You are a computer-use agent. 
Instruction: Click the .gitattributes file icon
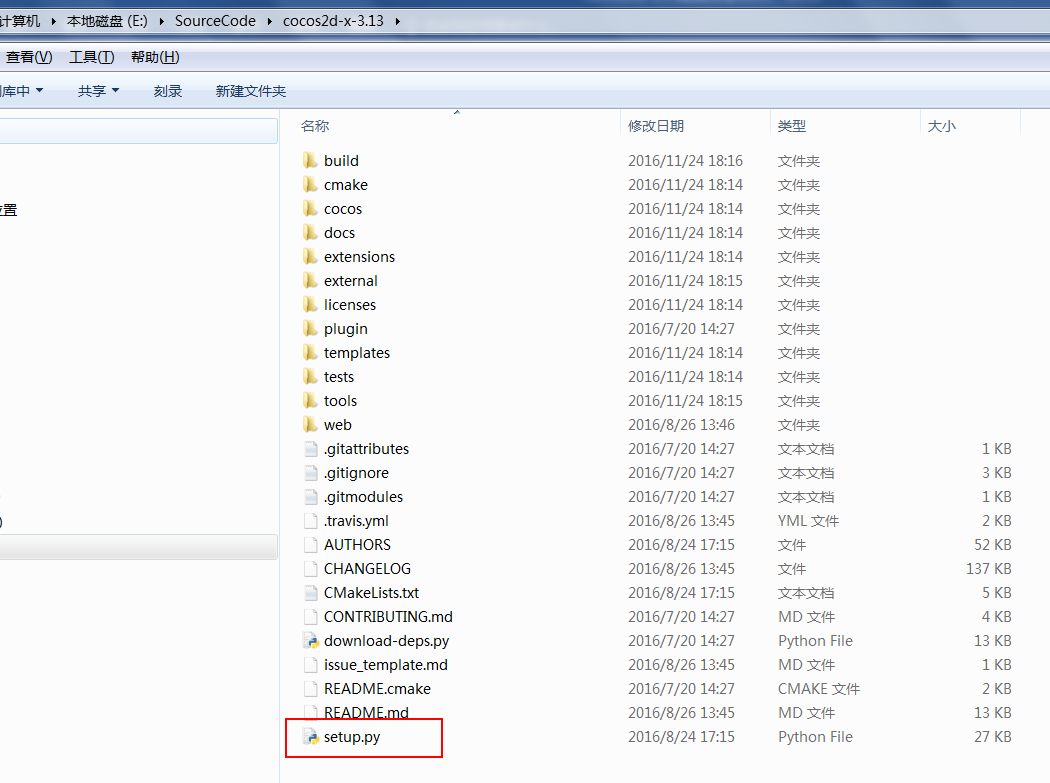click(311, 449)
